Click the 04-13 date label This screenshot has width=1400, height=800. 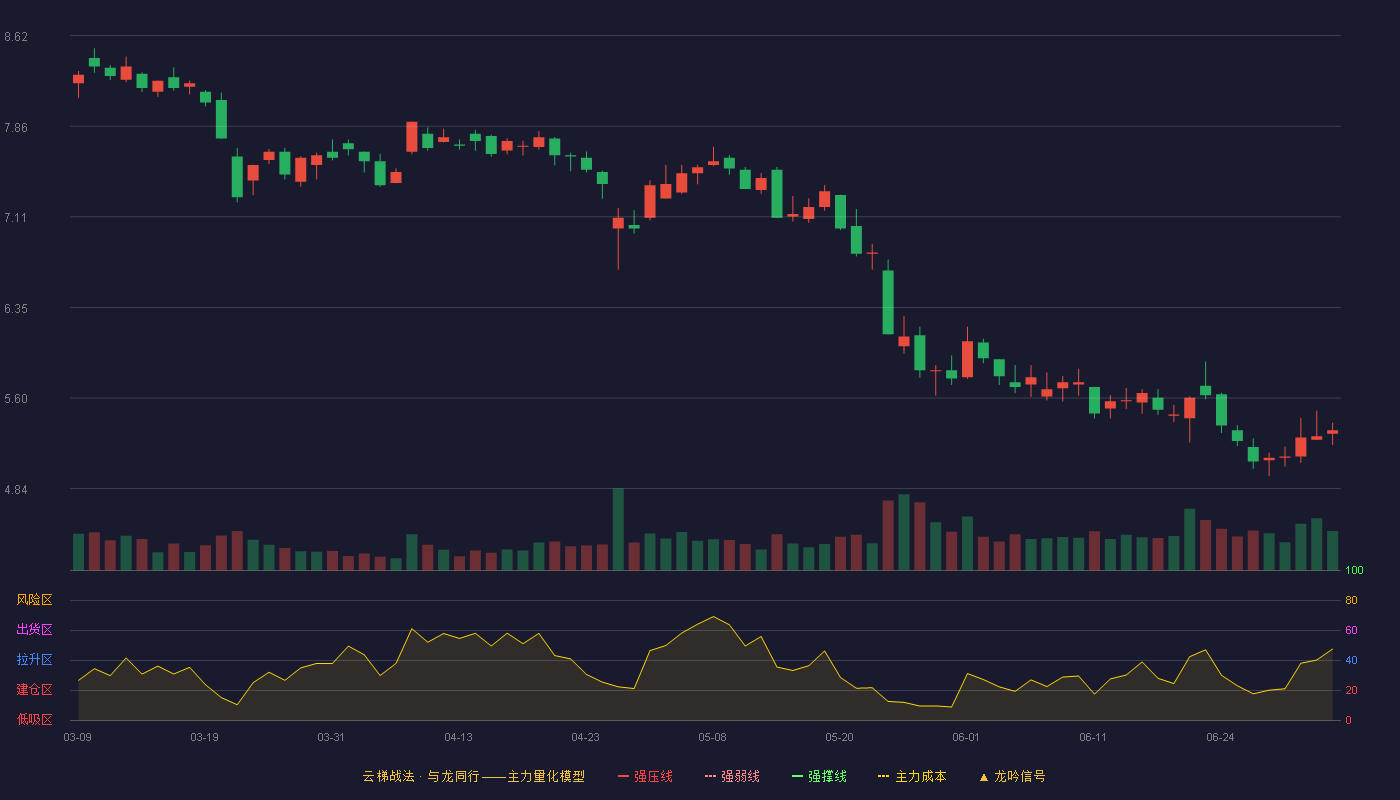pos(458,737)
